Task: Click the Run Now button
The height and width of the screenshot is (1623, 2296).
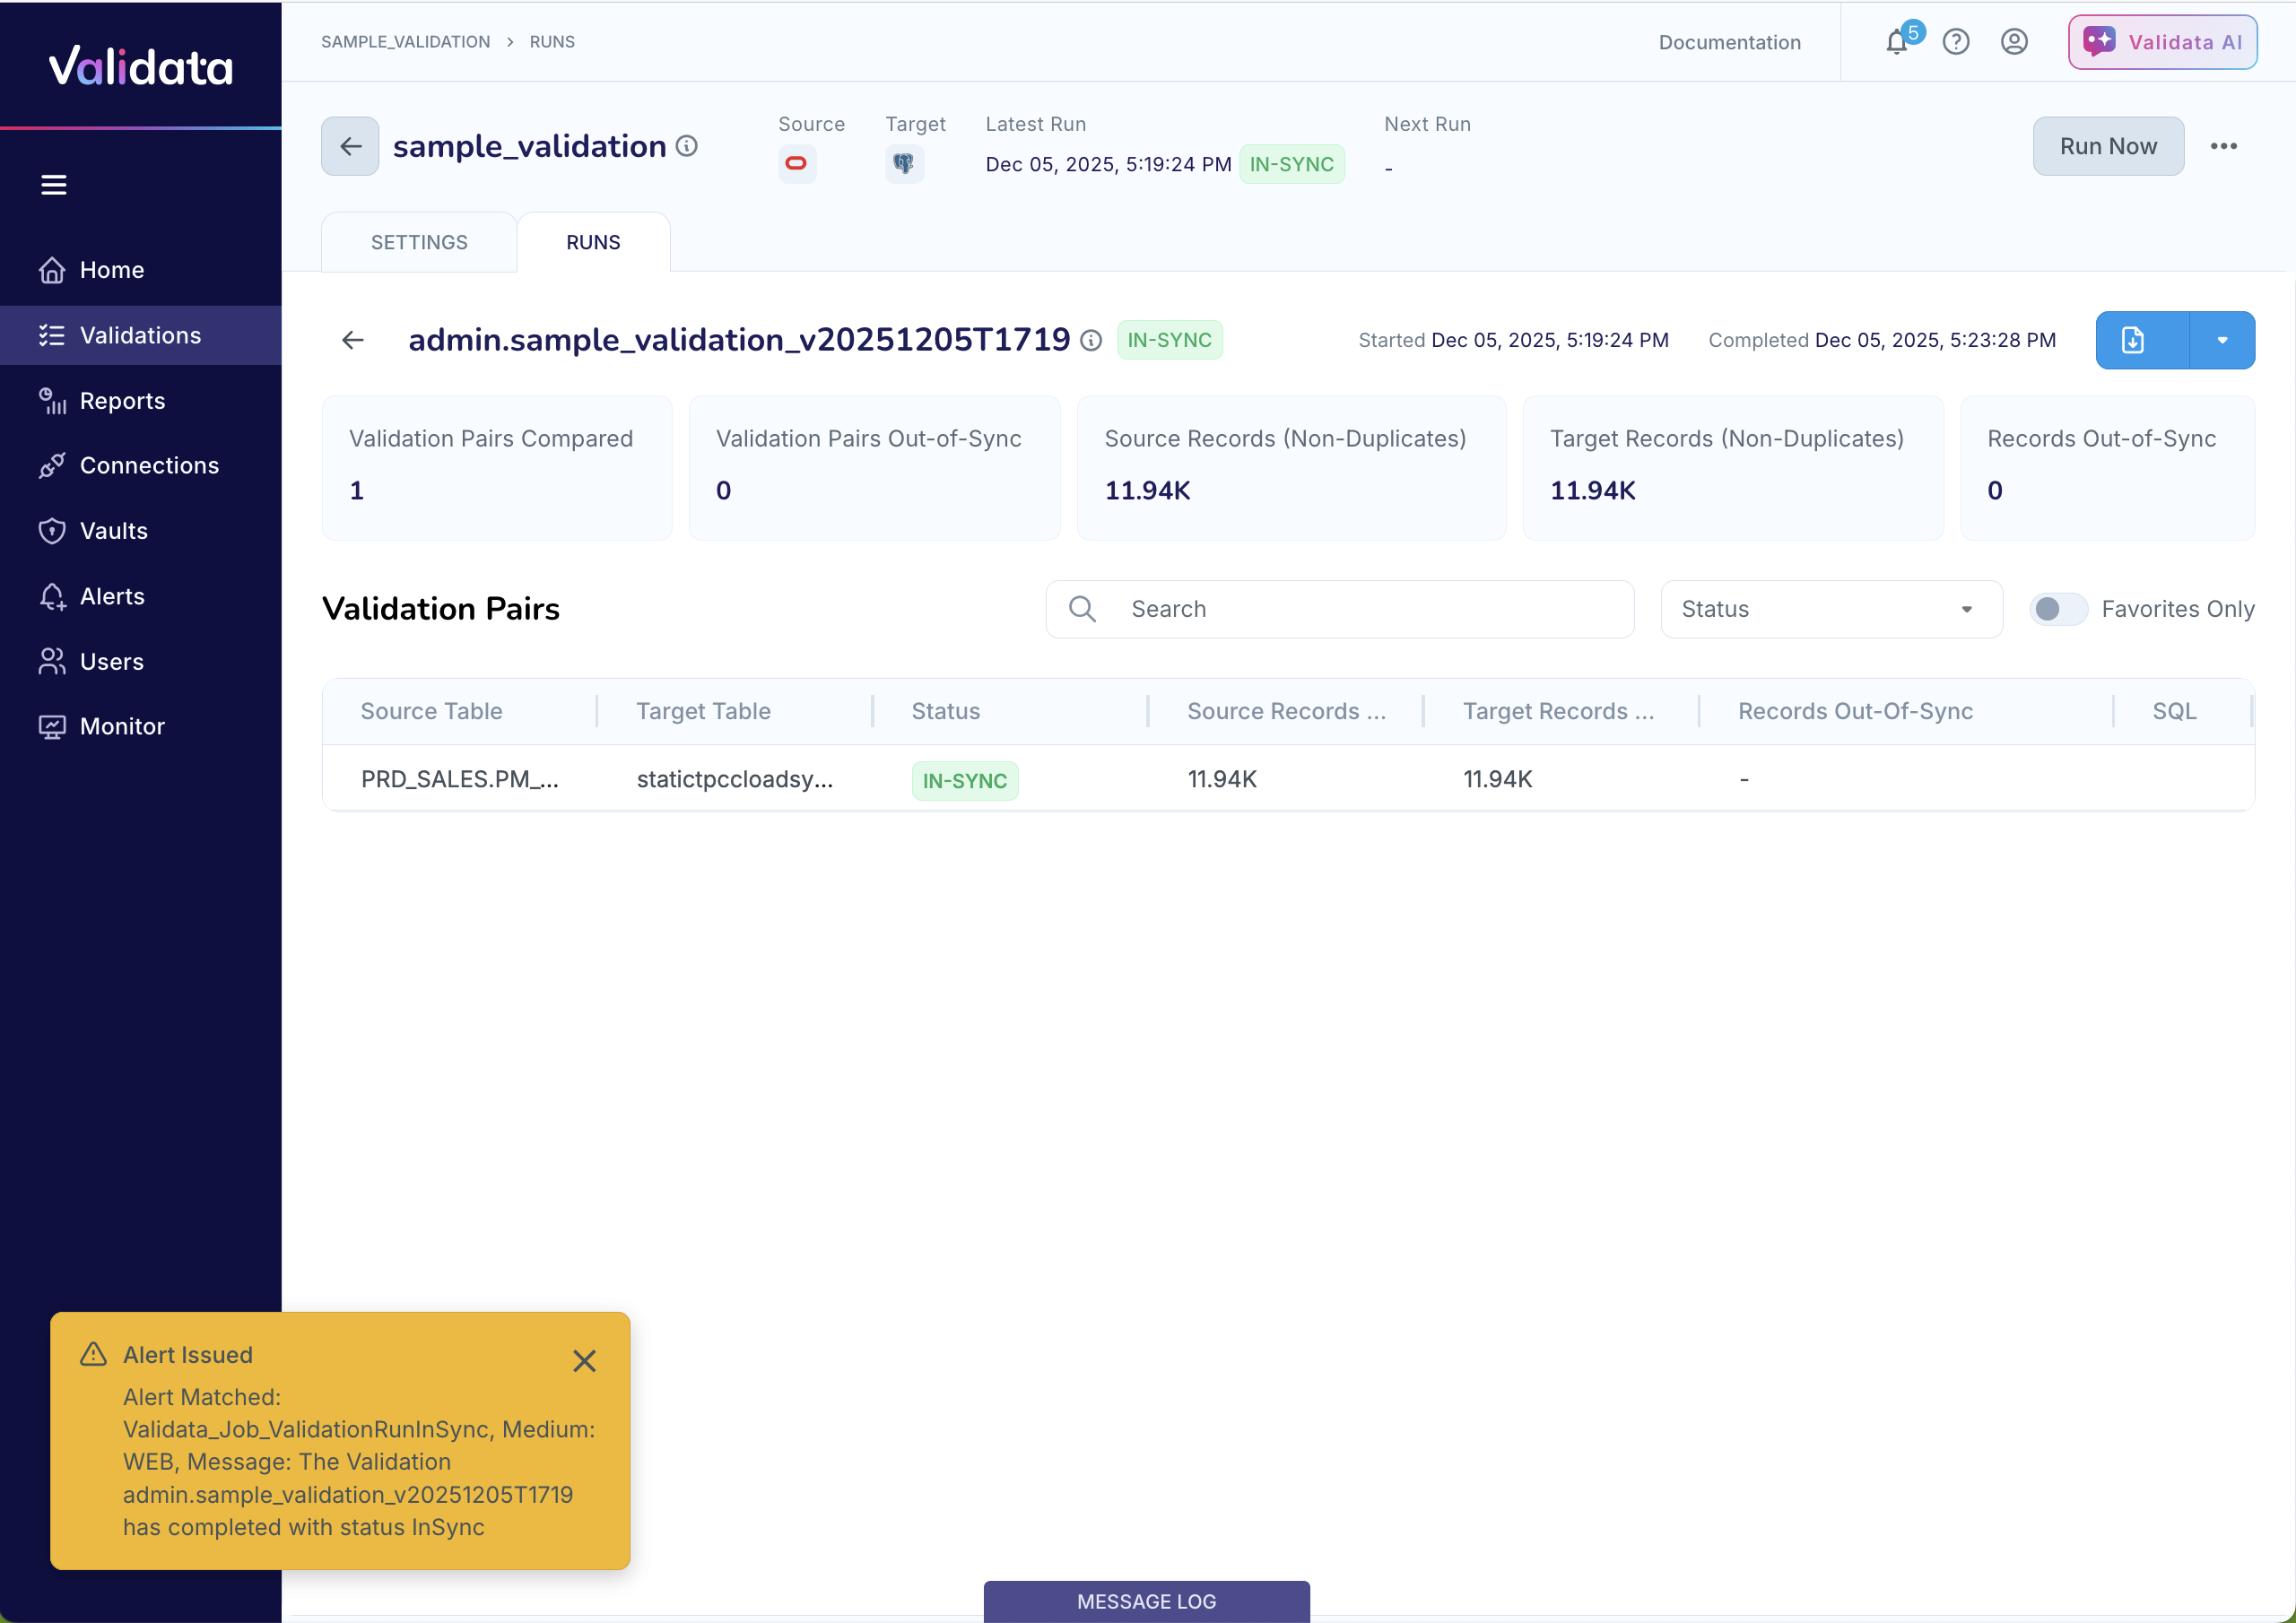Action: (x=2108, y=146)
